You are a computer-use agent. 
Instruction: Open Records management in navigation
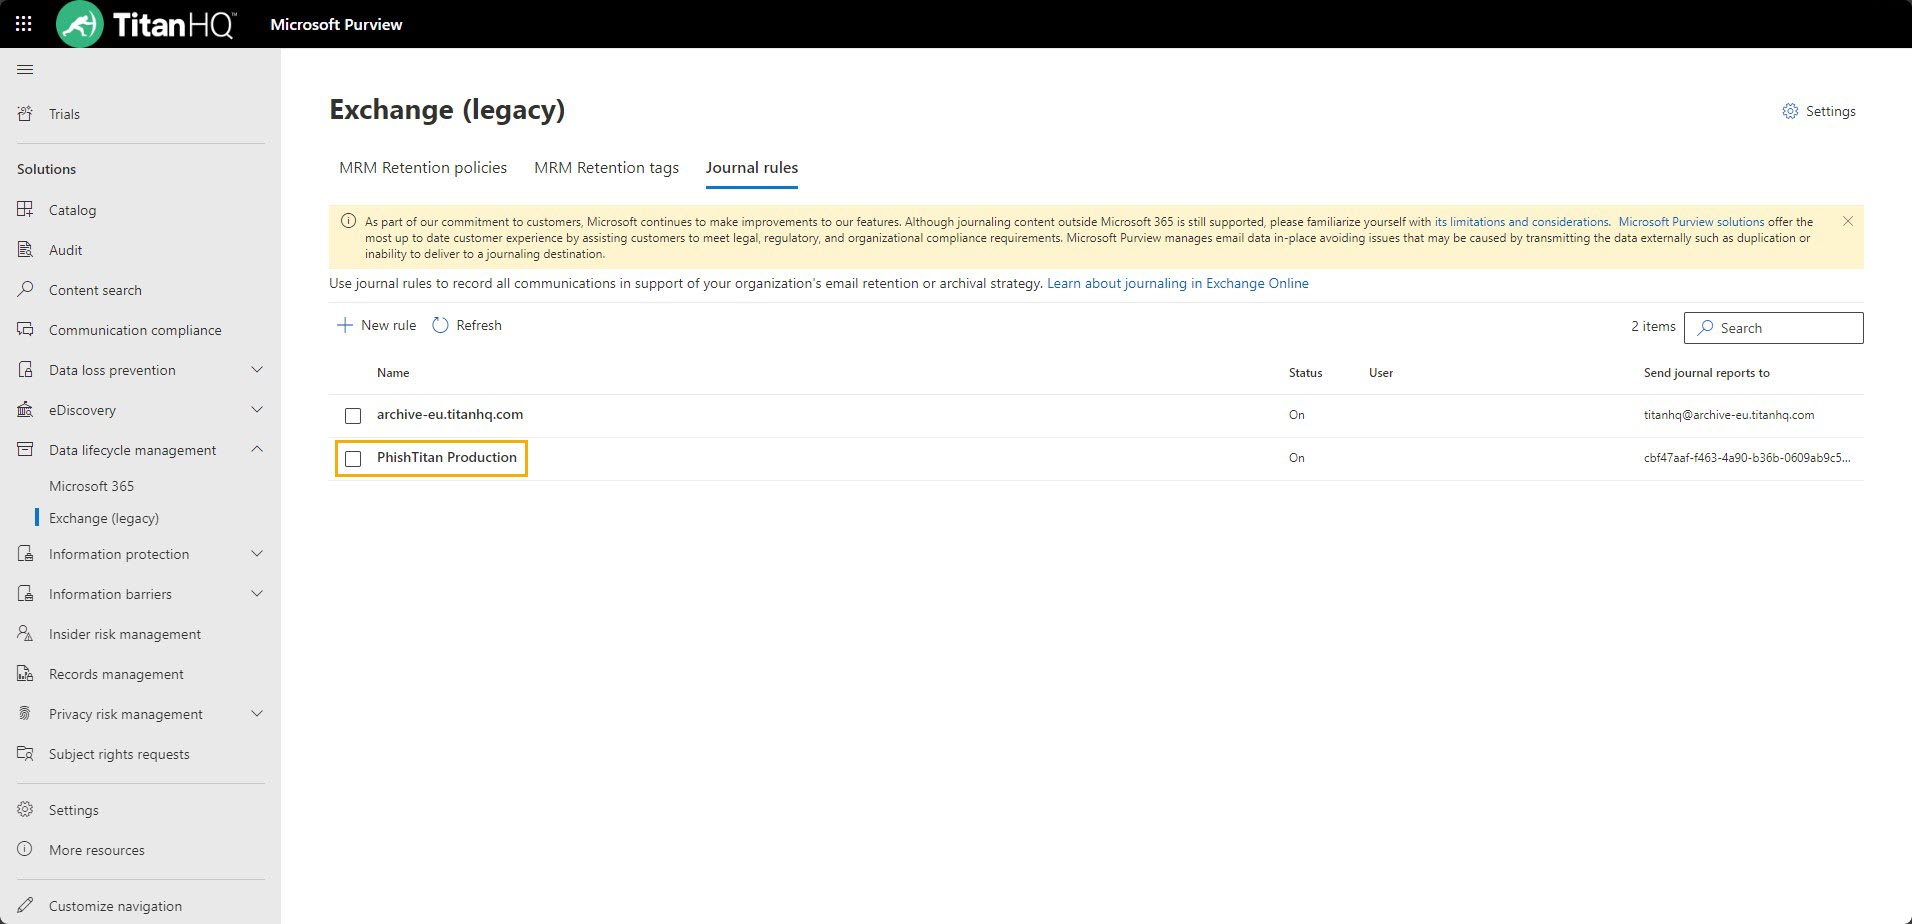[116, 674]
